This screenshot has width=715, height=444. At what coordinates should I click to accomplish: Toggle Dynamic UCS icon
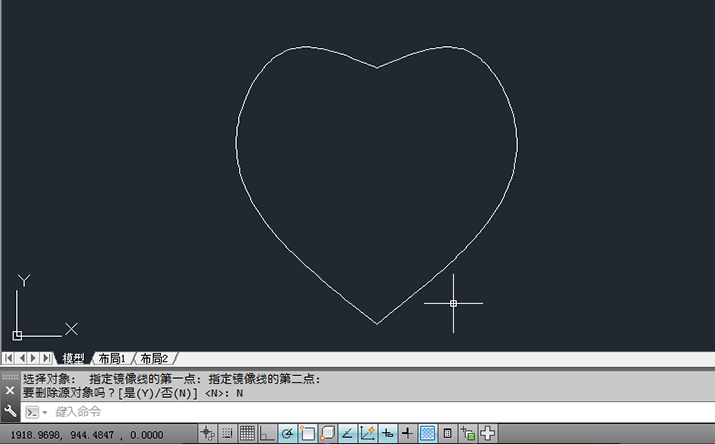[368, 433]
